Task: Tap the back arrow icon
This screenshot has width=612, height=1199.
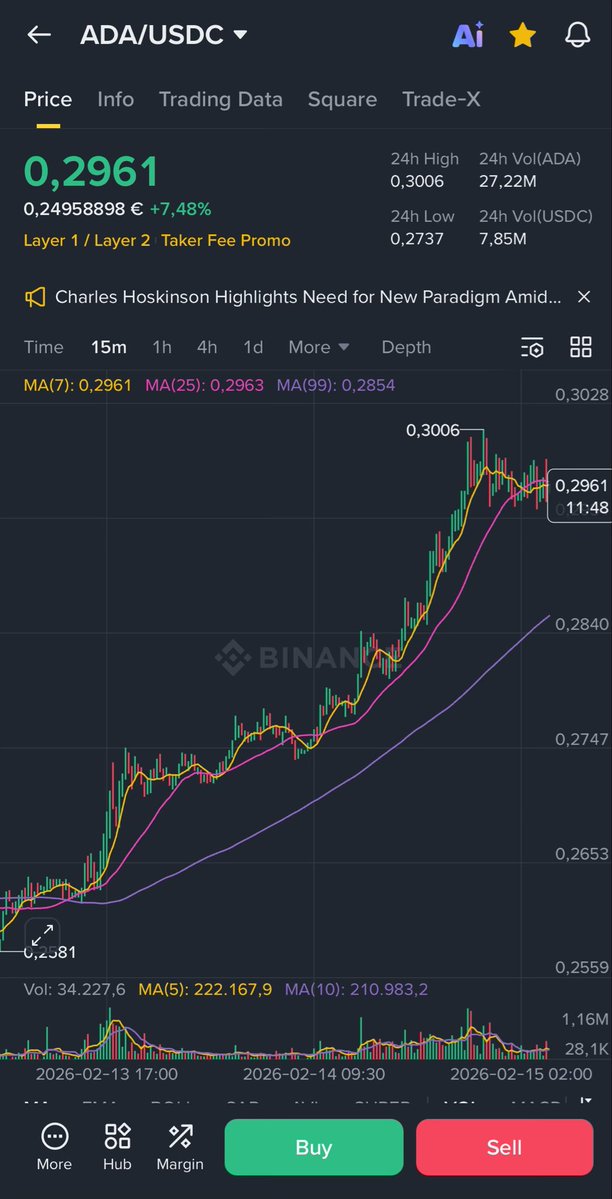Action: pyautogui.click(x=39, y=34)
